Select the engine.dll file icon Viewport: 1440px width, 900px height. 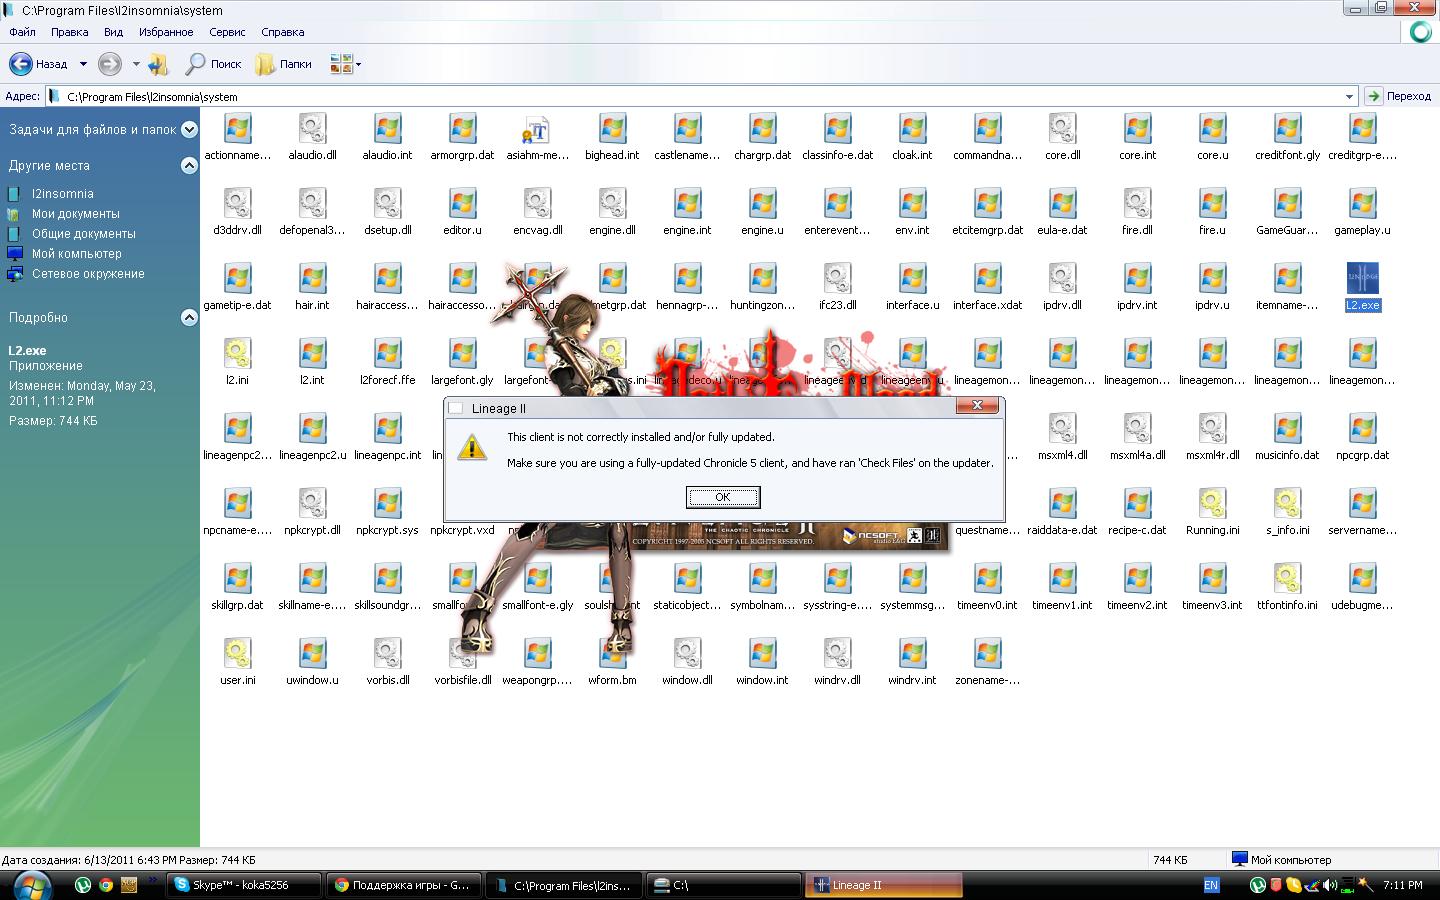coord(612,204)
